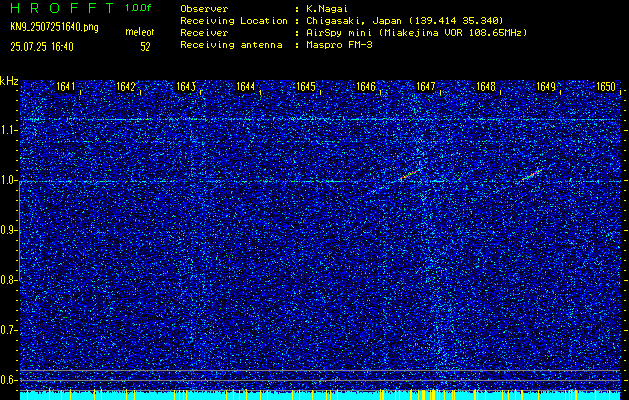The width and height of the screenshot is (629, 400).
Task: Click the 1643 time marker
Action: pyautogui.click(x=186, y=86)
